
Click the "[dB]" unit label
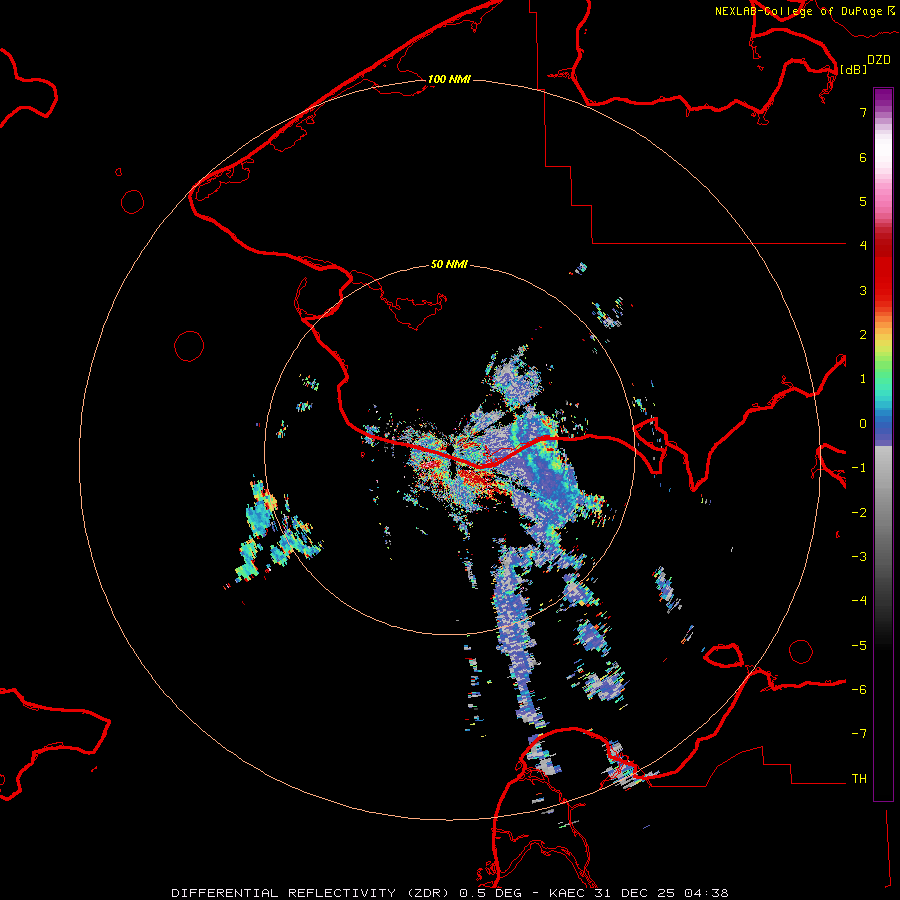coord(853,69)
